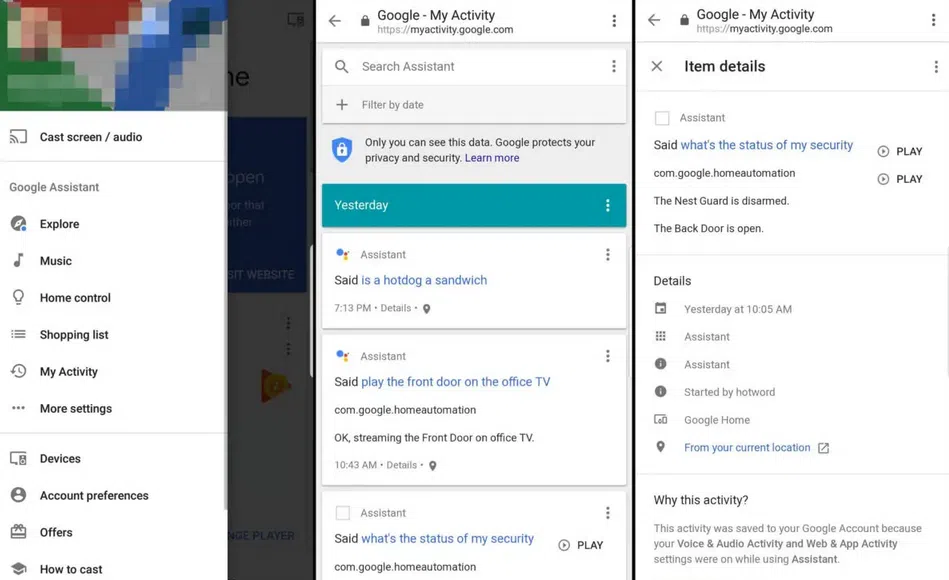This screenshot has height=580, width=949.
Task: Click the Offers gift icon
Action: pyautogui.click(x=19, y=532)
